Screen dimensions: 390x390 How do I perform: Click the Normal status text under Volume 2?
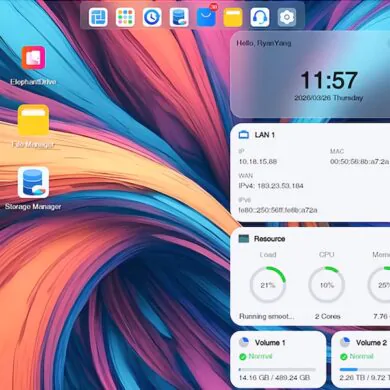click(x=361, y=356)
